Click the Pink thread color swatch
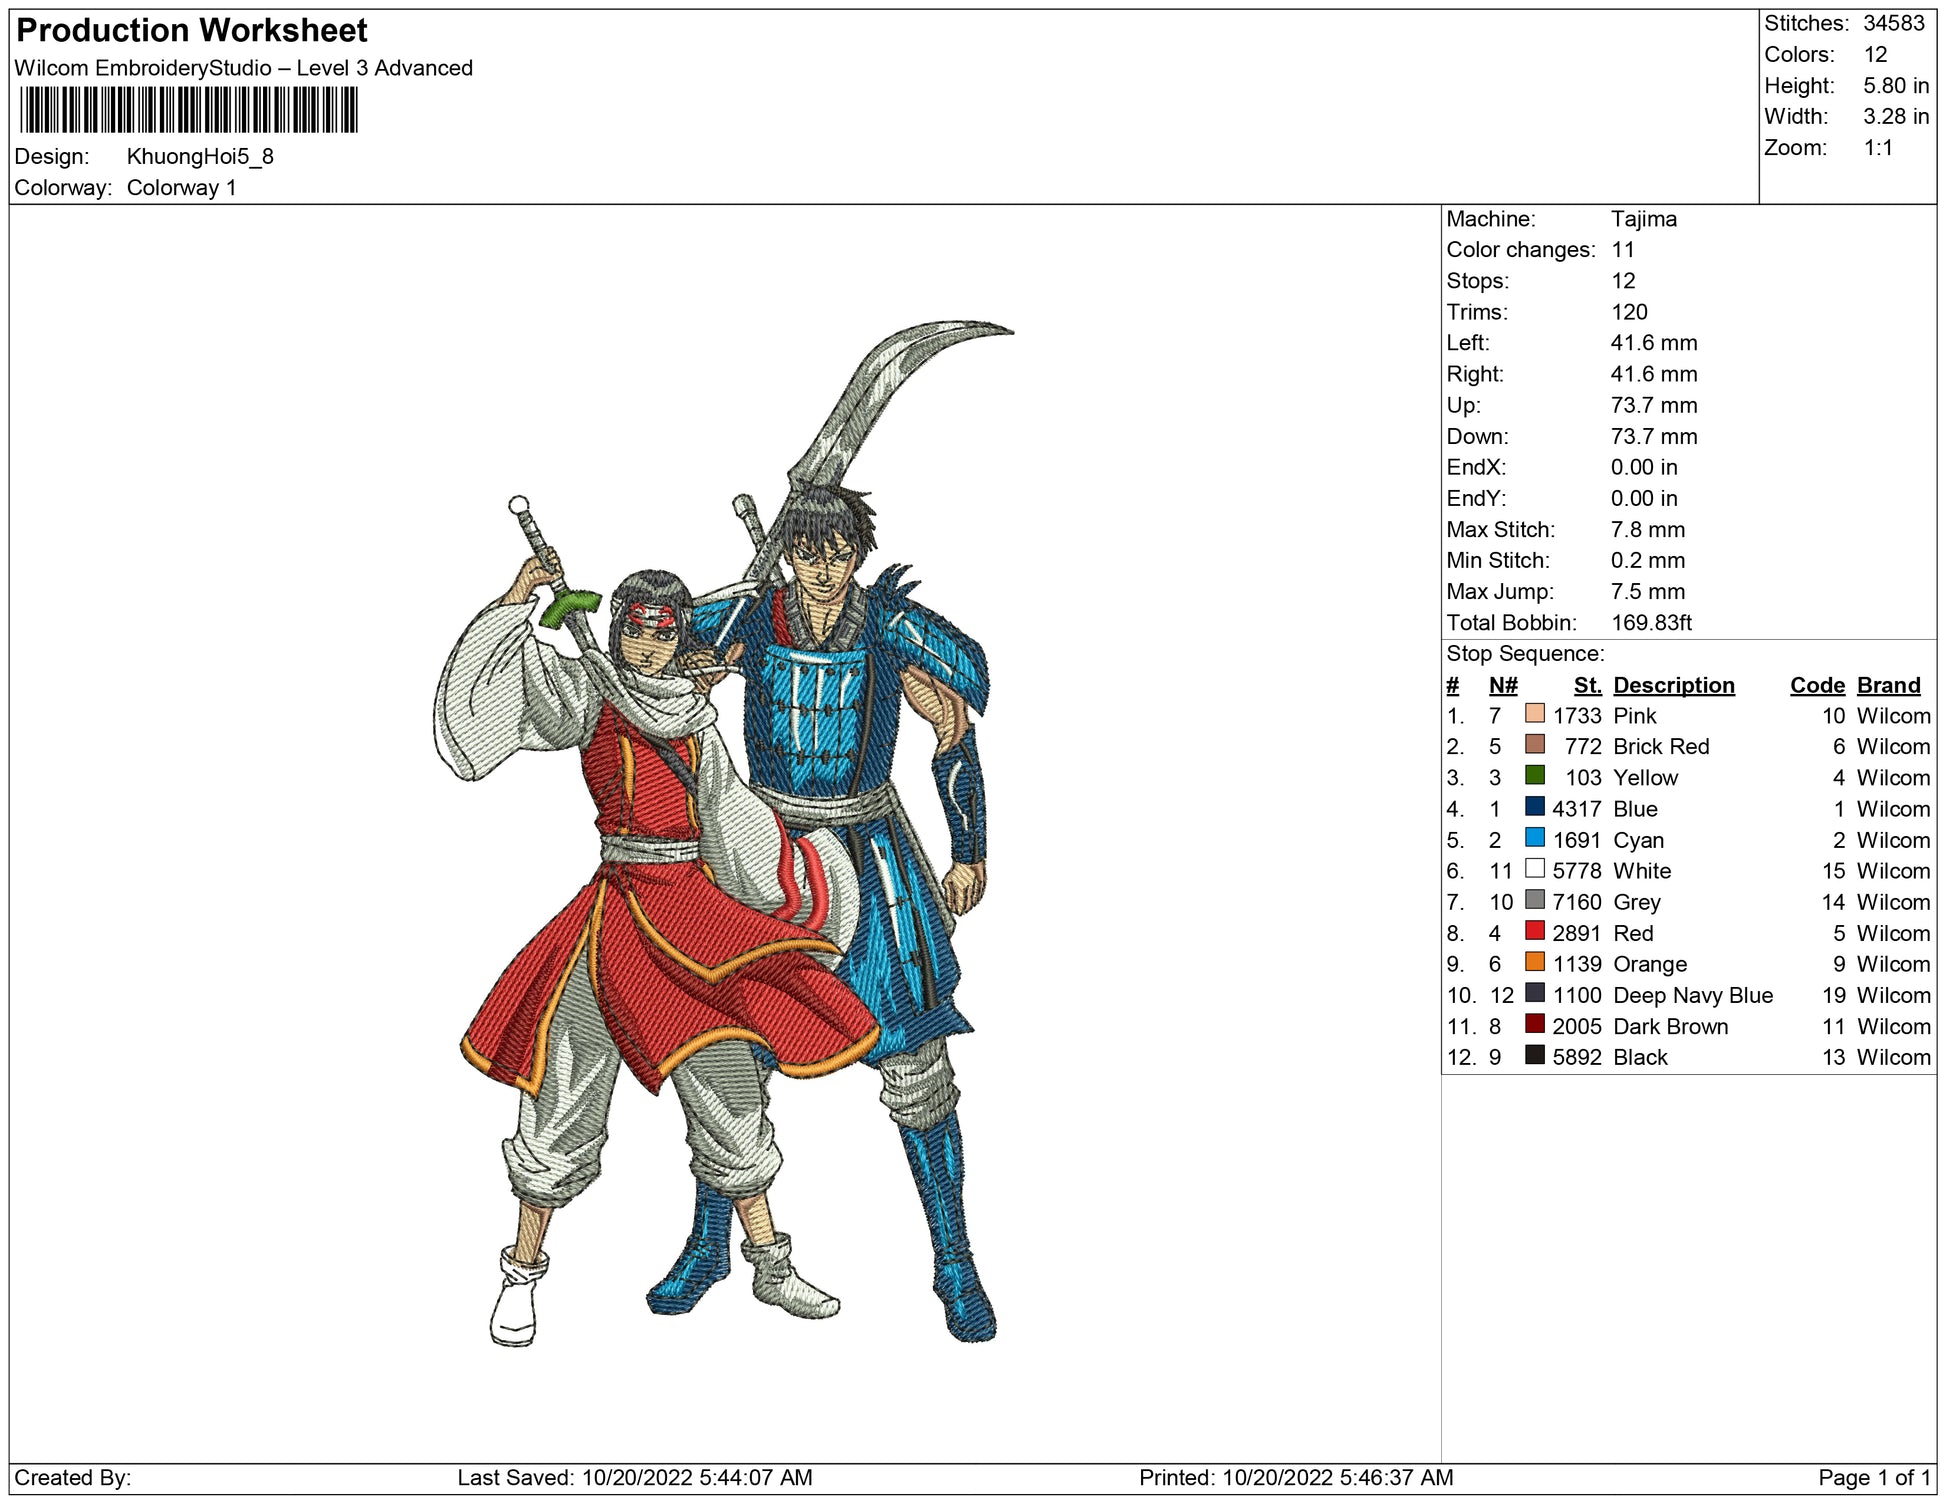The image size is (1946, 1497). [1534, 713]
